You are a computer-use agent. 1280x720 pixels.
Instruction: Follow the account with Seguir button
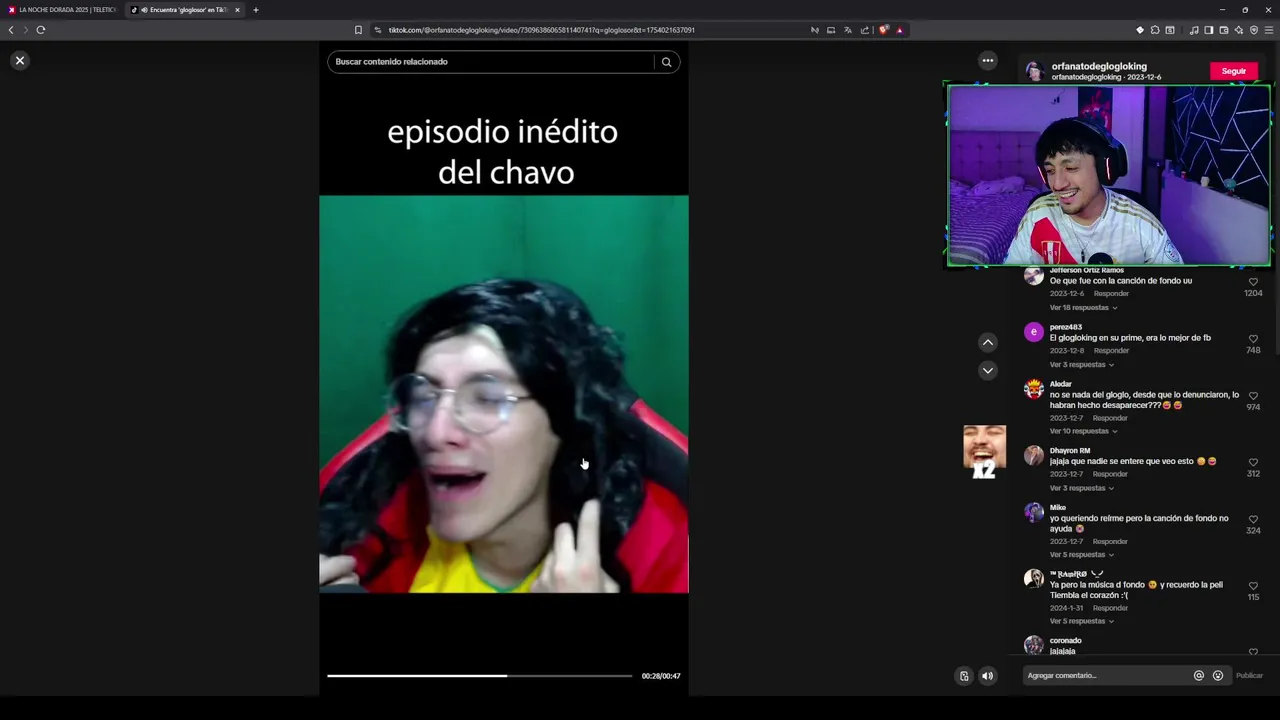point(1234,71)
